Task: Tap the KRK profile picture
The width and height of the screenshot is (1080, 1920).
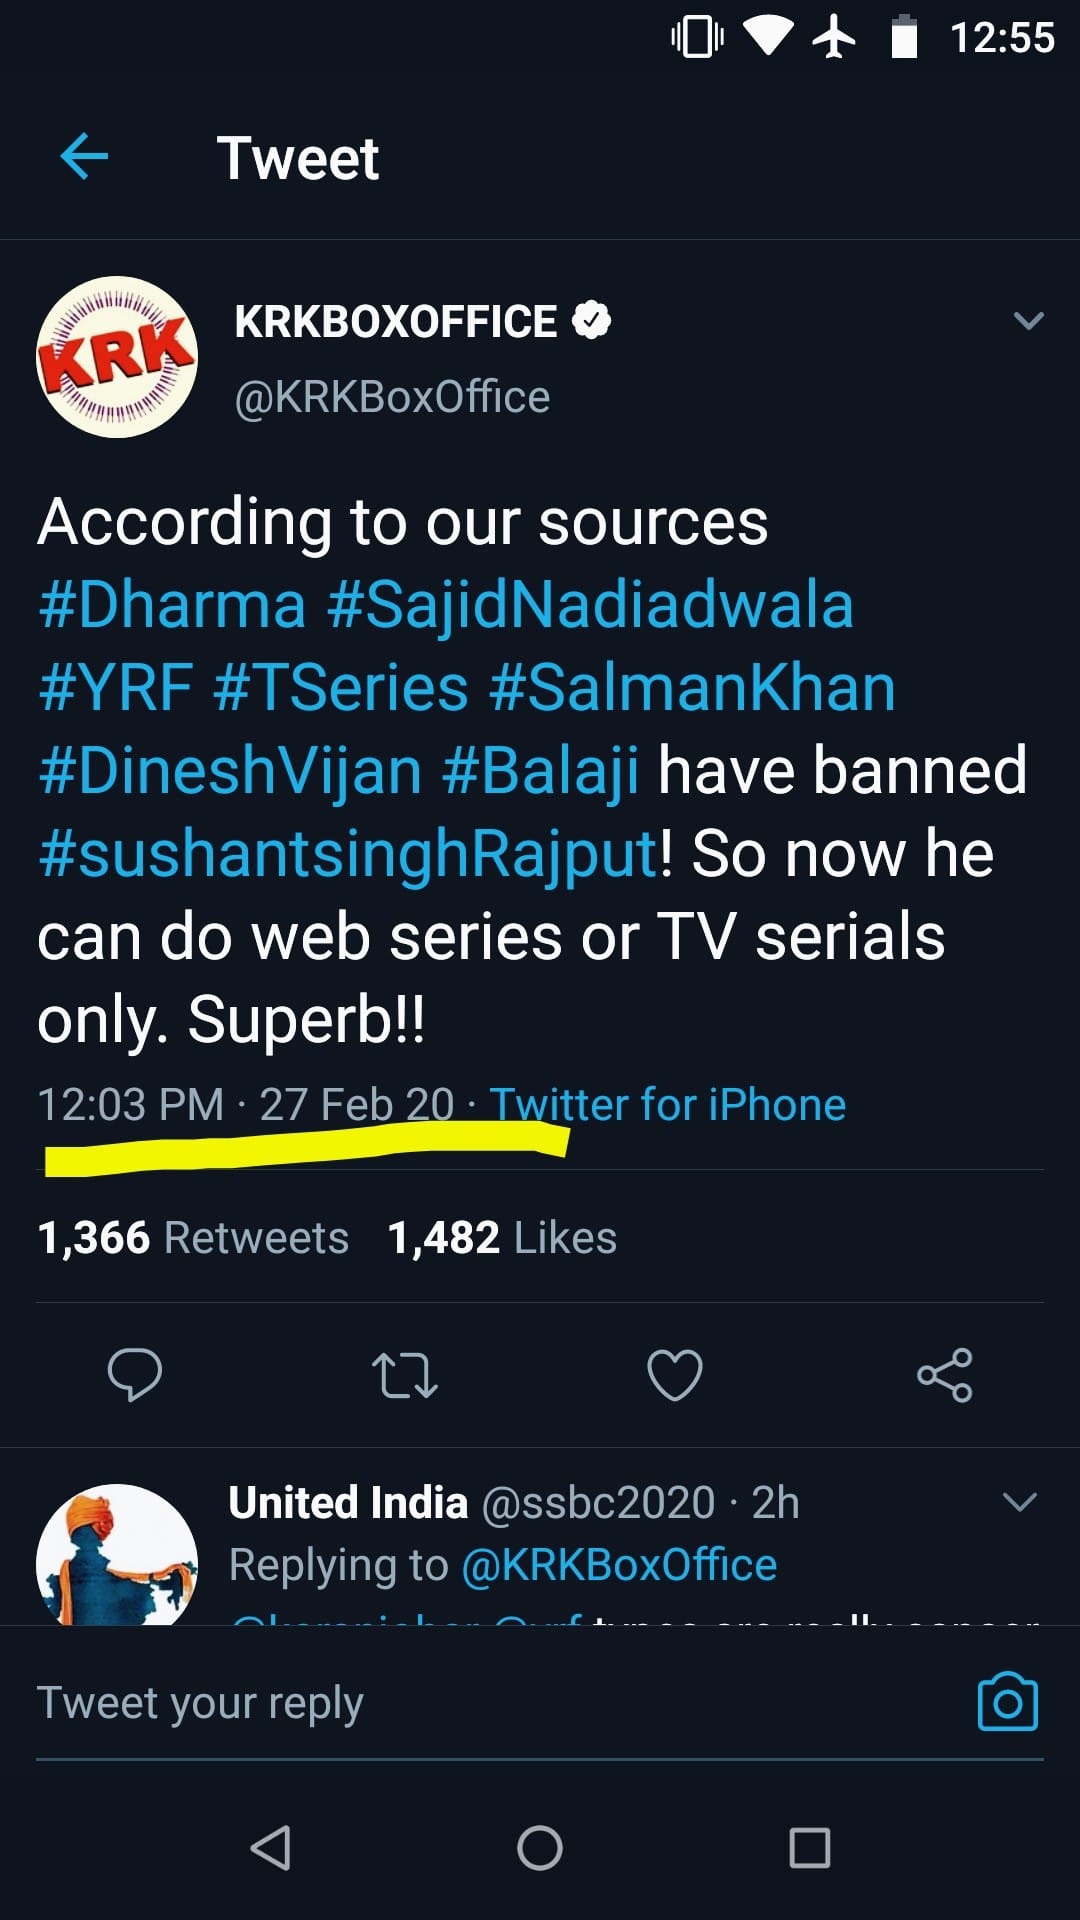Action: (117, 357)
